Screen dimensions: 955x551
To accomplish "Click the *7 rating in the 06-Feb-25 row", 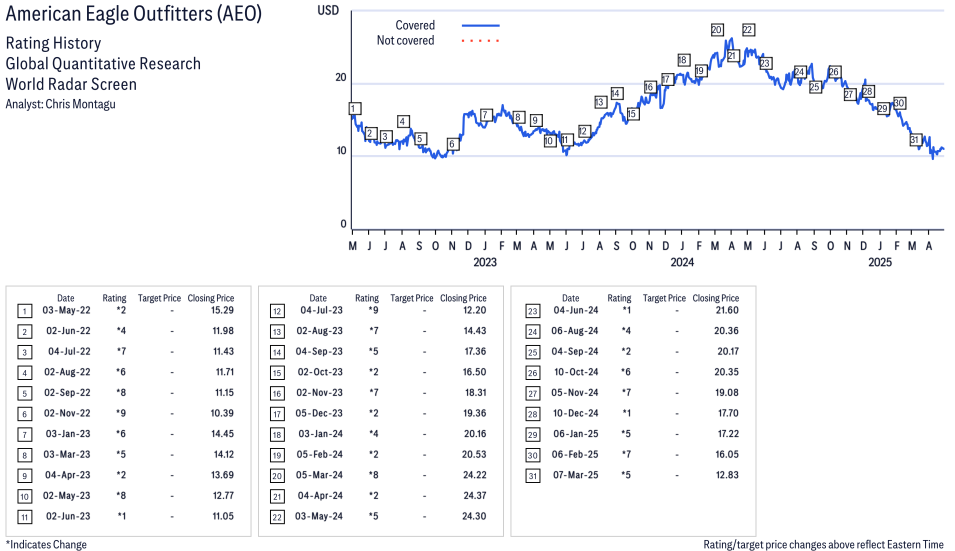I will (626, 454).
